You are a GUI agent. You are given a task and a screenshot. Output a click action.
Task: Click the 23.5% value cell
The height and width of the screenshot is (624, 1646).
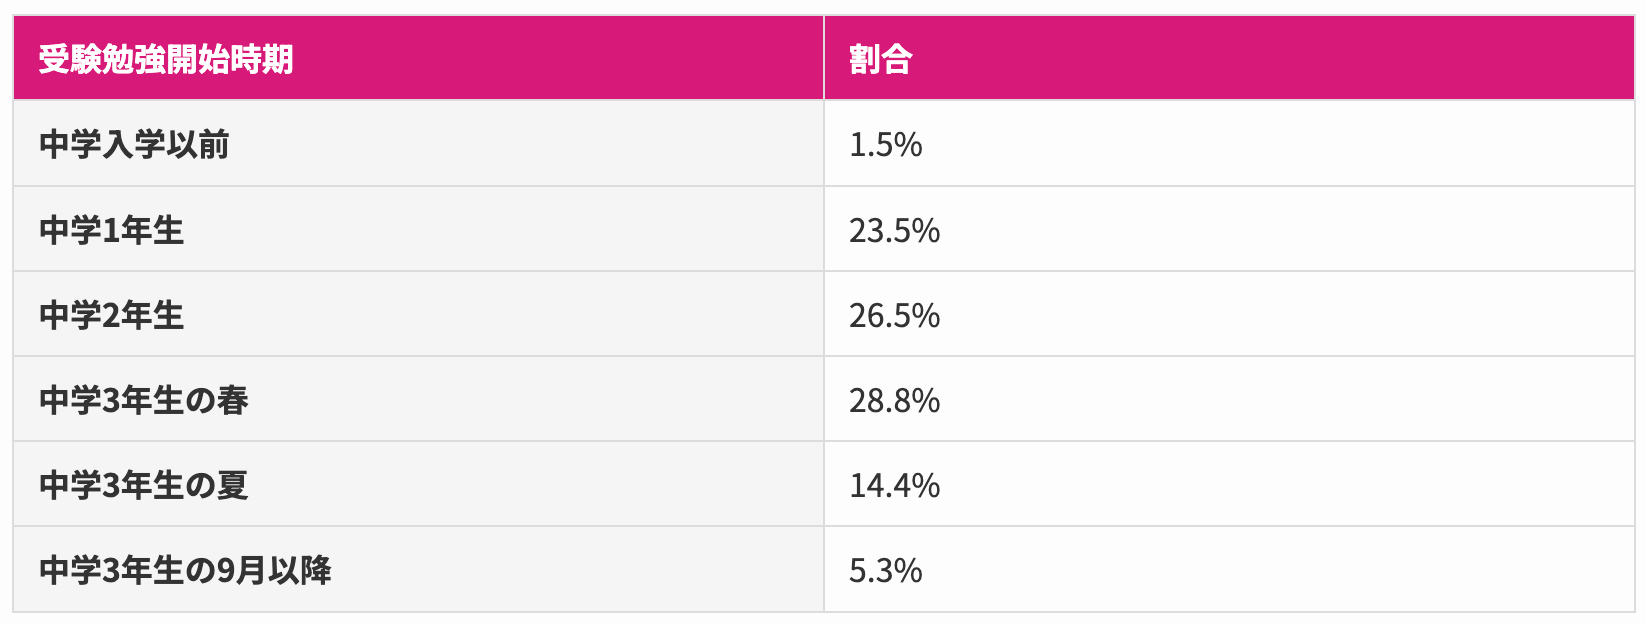pos(894,230)
